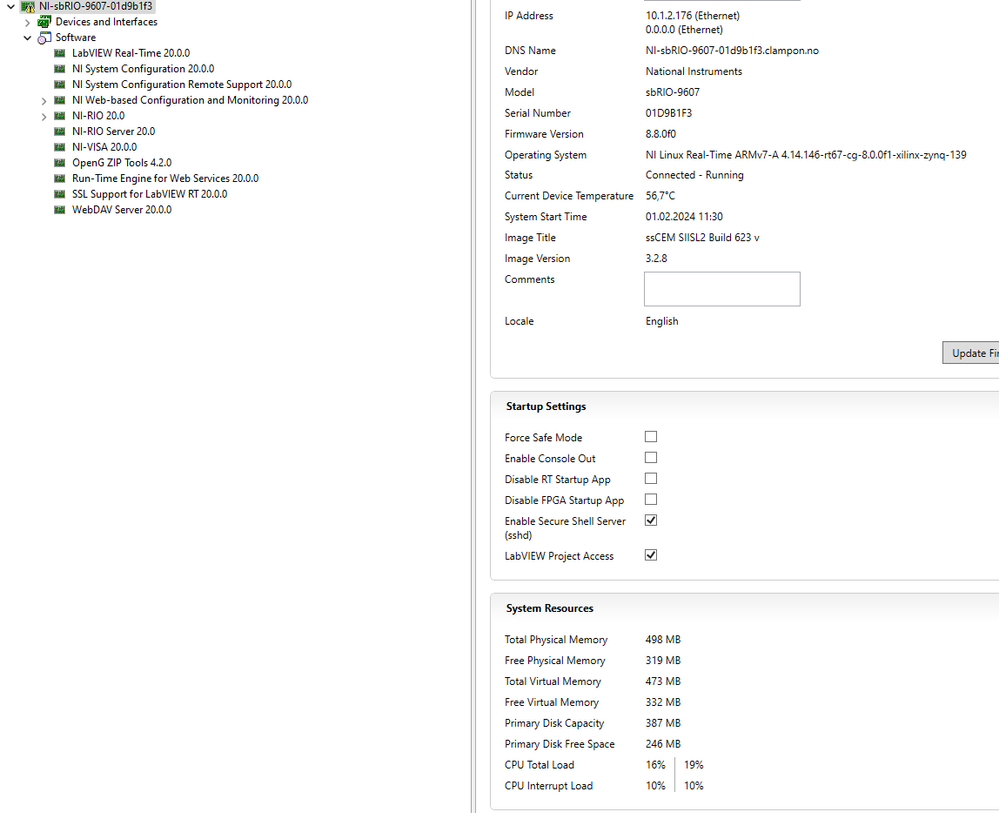Click the firmware version value 8.8.0f0
Viewport: 999px width, 813px height.
coord(661,134)
